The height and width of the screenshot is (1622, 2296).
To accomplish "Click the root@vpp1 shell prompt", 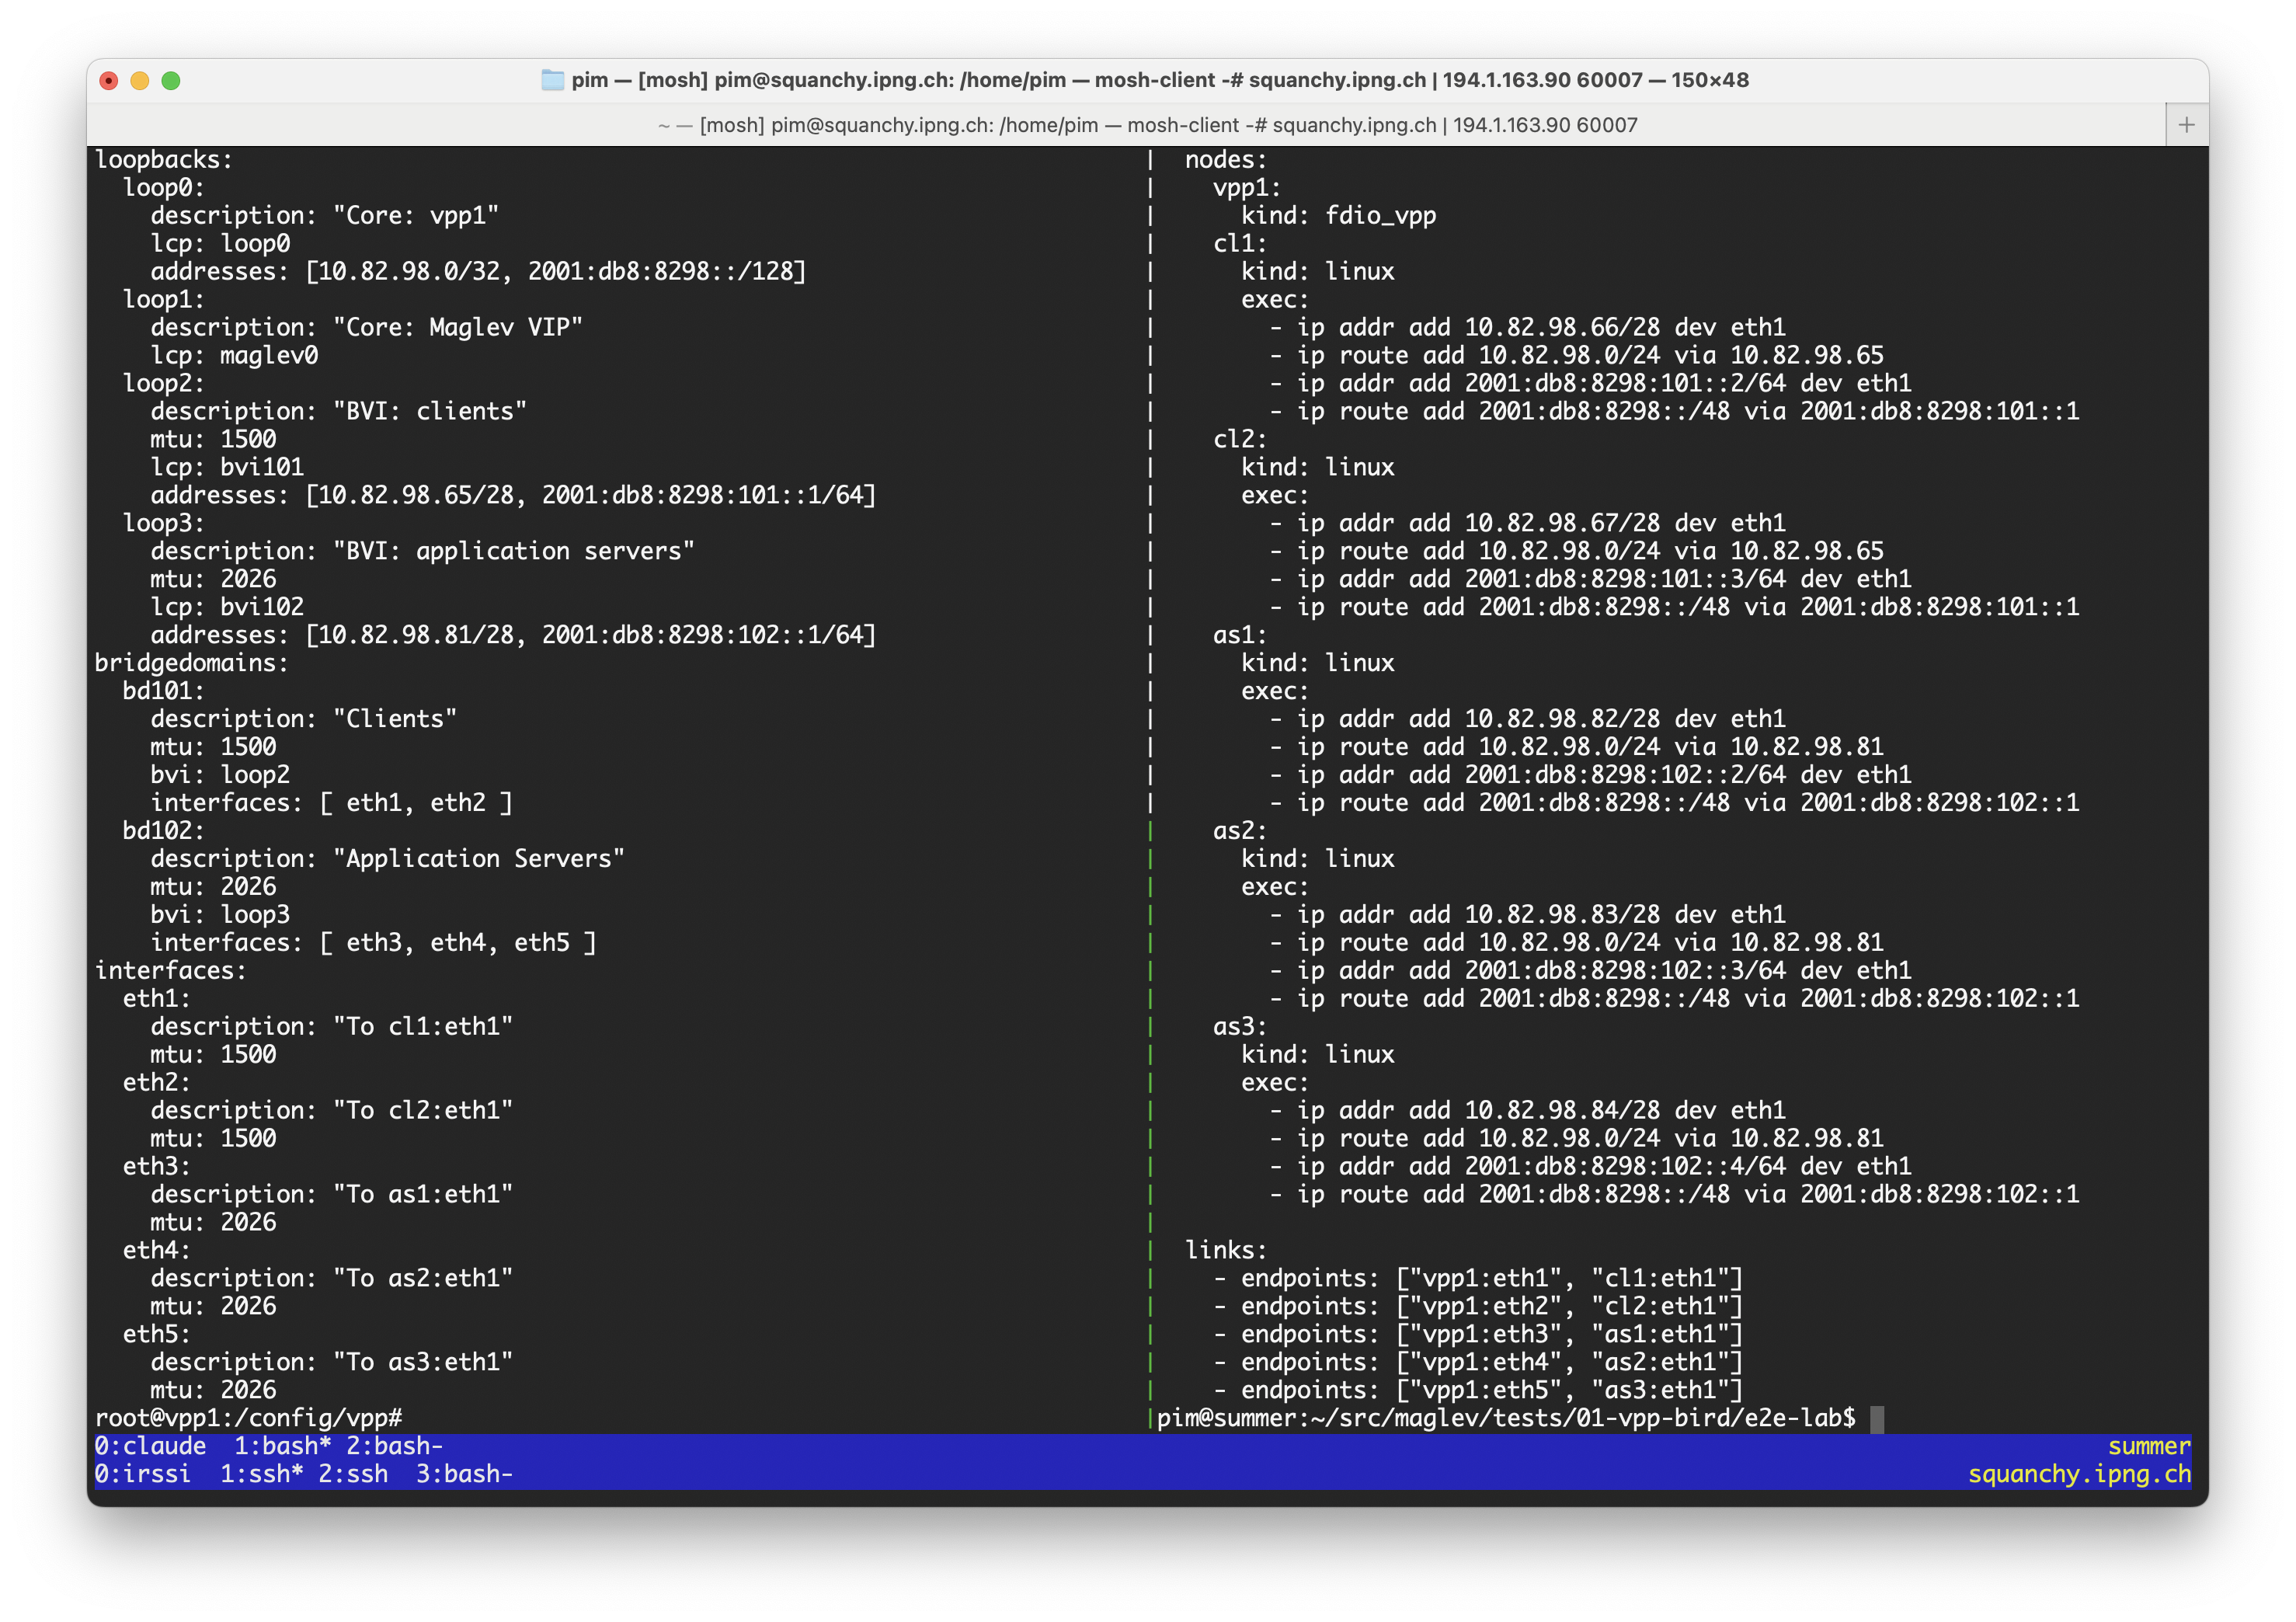I will [248, 1417].
